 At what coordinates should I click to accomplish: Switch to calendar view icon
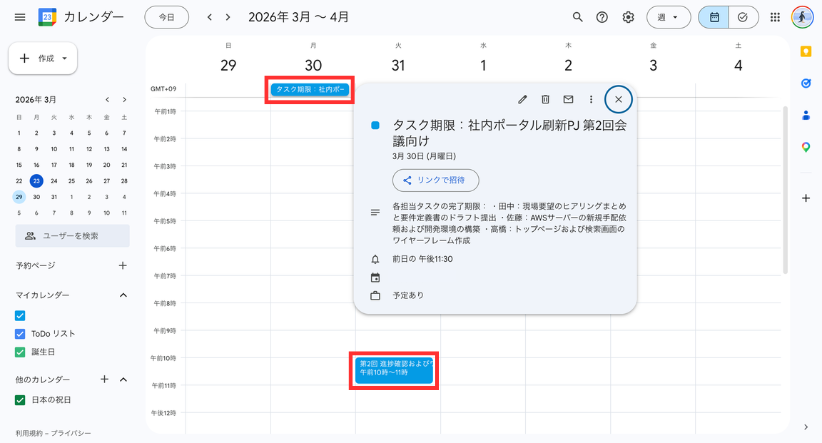[x=714, y=17]
